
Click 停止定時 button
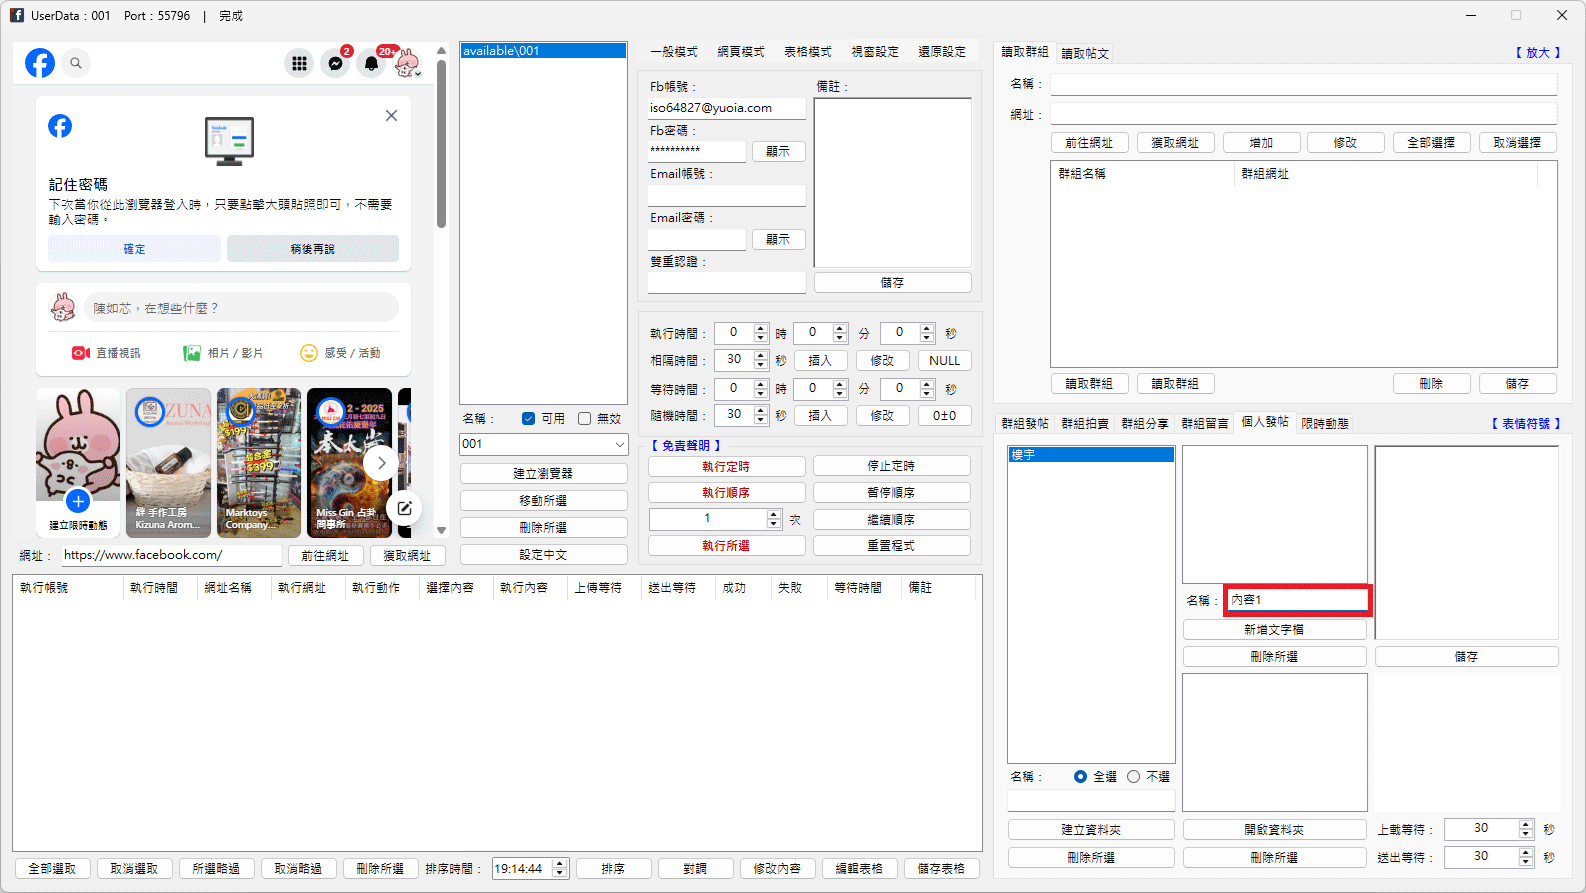tap(891, 466)
